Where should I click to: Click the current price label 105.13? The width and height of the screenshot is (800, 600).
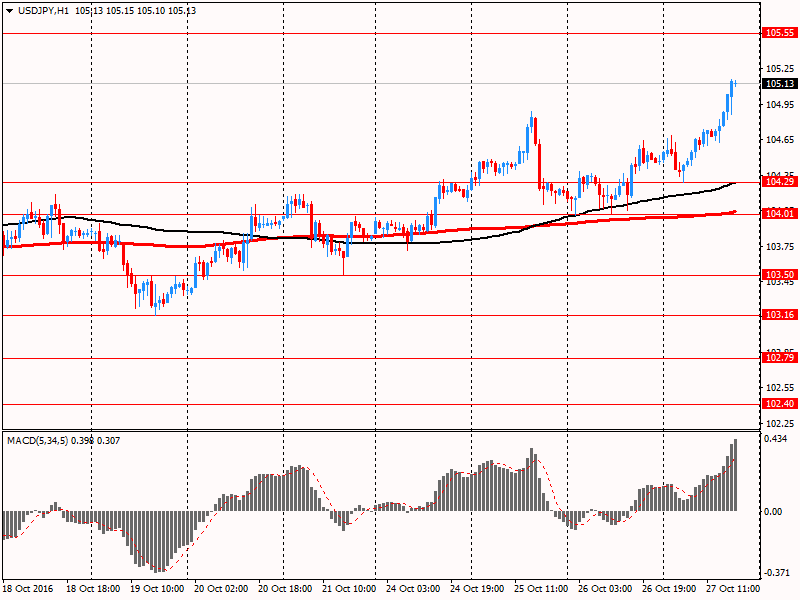tap(780, 84)
